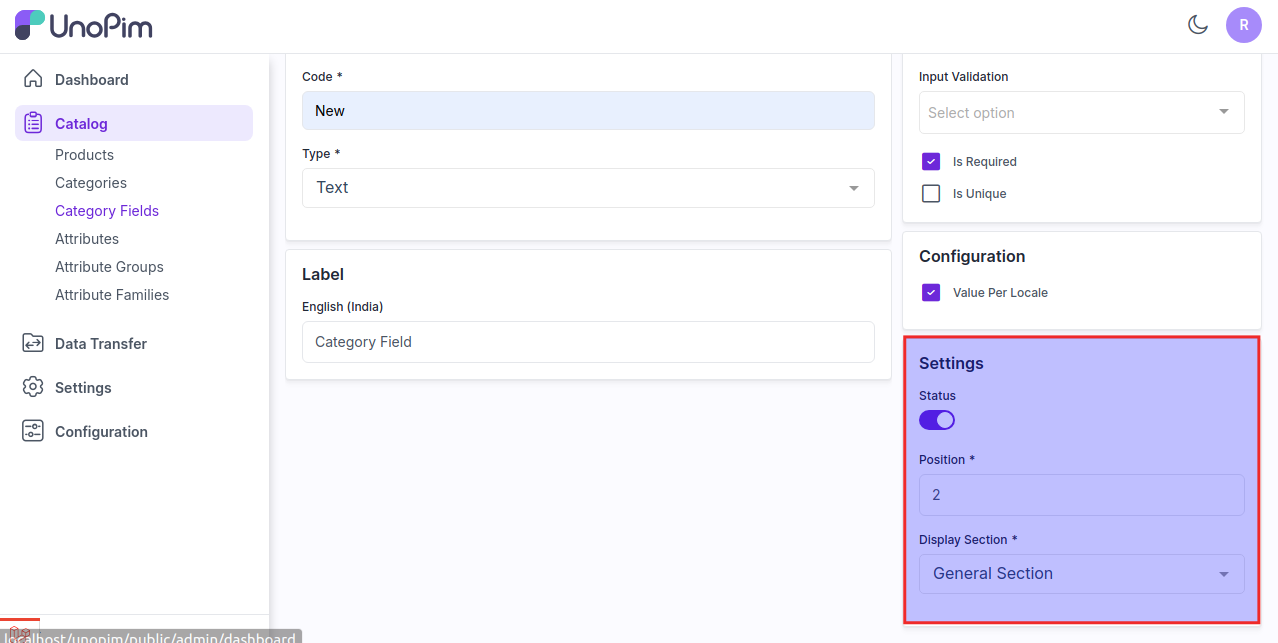Turn off the Status toggle
1278x643 pixels.
pyautogui.click(x=937, y=420)
